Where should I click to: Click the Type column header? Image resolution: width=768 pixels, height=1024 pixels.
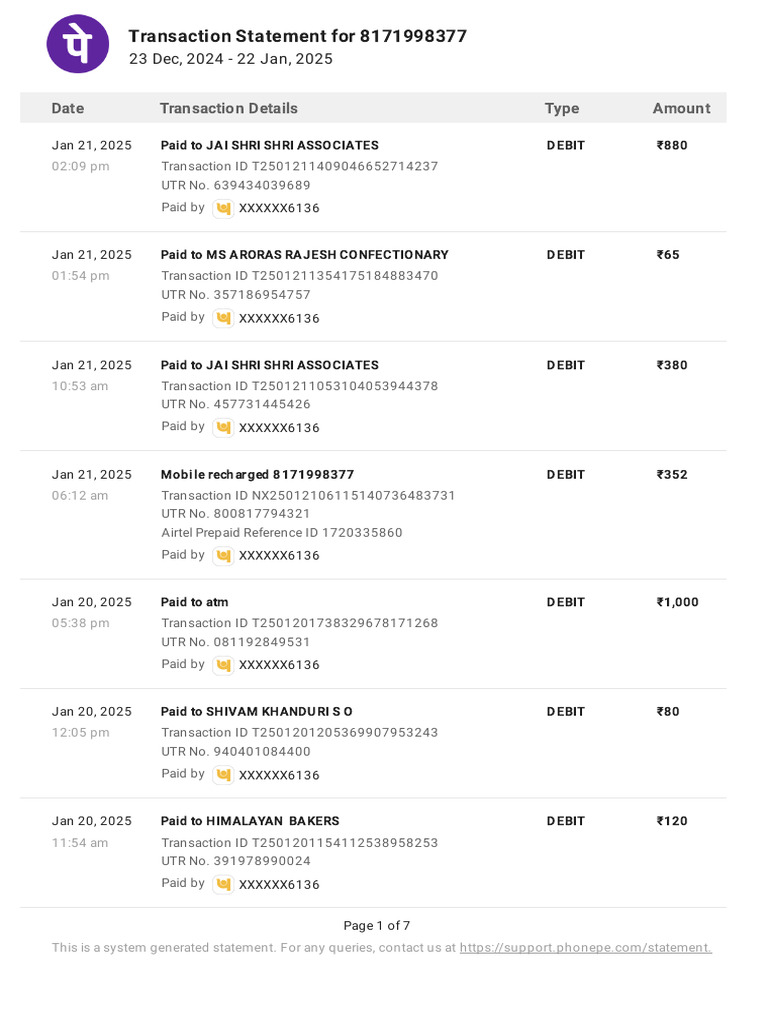coord(561,108)
